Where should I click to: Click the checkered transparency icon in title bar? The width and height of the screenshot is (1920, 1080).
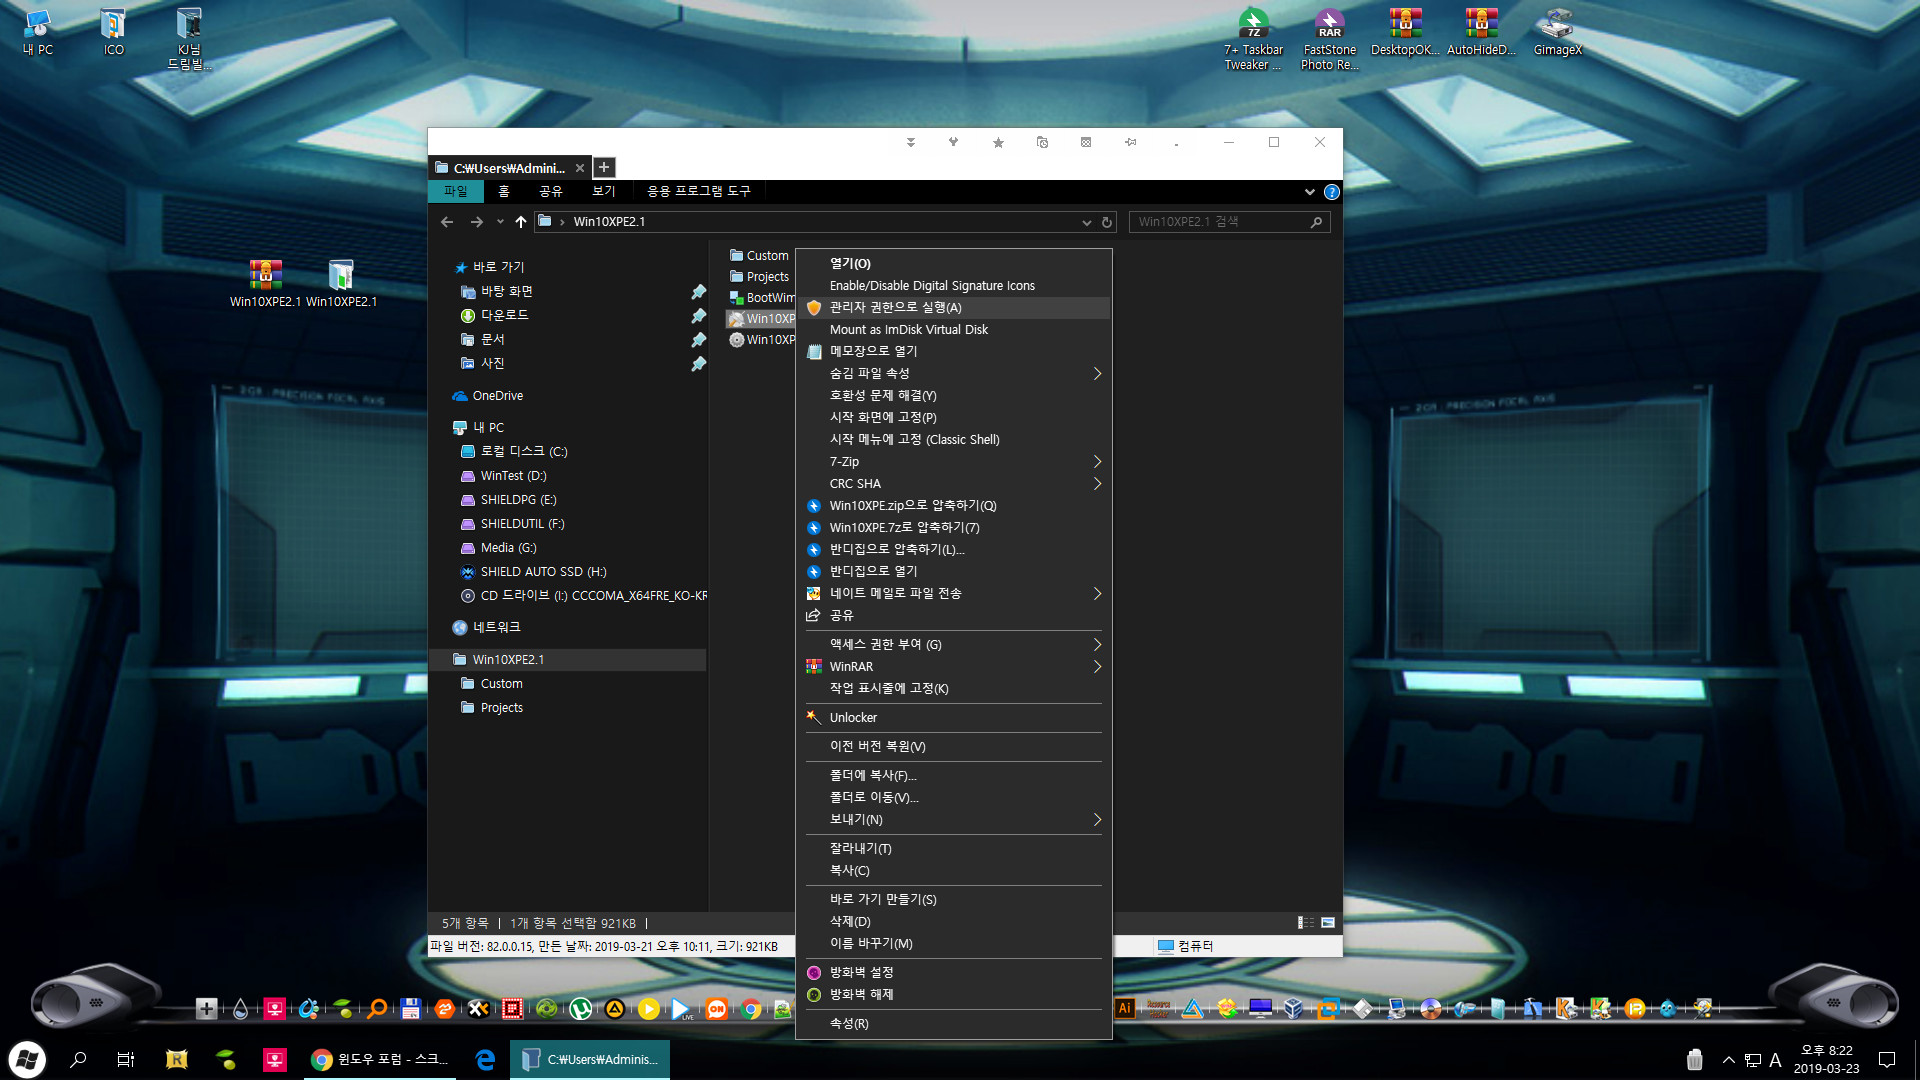coord(1086,143)
